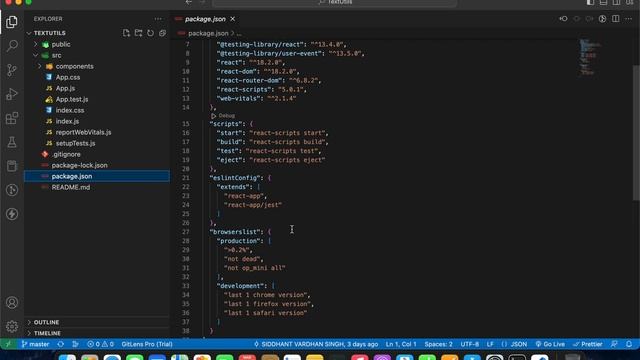Synchronize changes in status bar

60,344
